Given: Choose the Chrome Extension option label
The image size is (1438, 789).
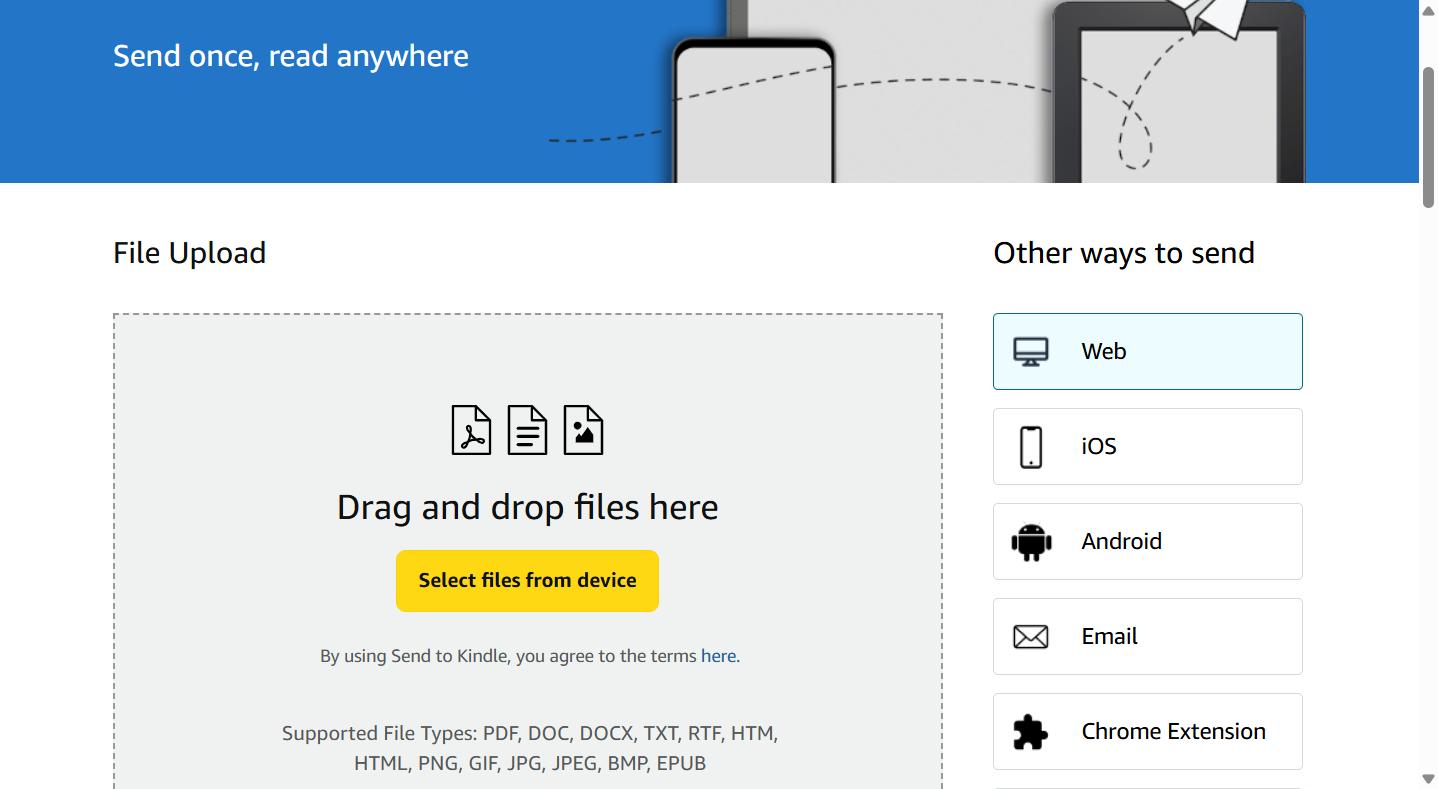Looking at the screenshot, I should click(1174, 731).
